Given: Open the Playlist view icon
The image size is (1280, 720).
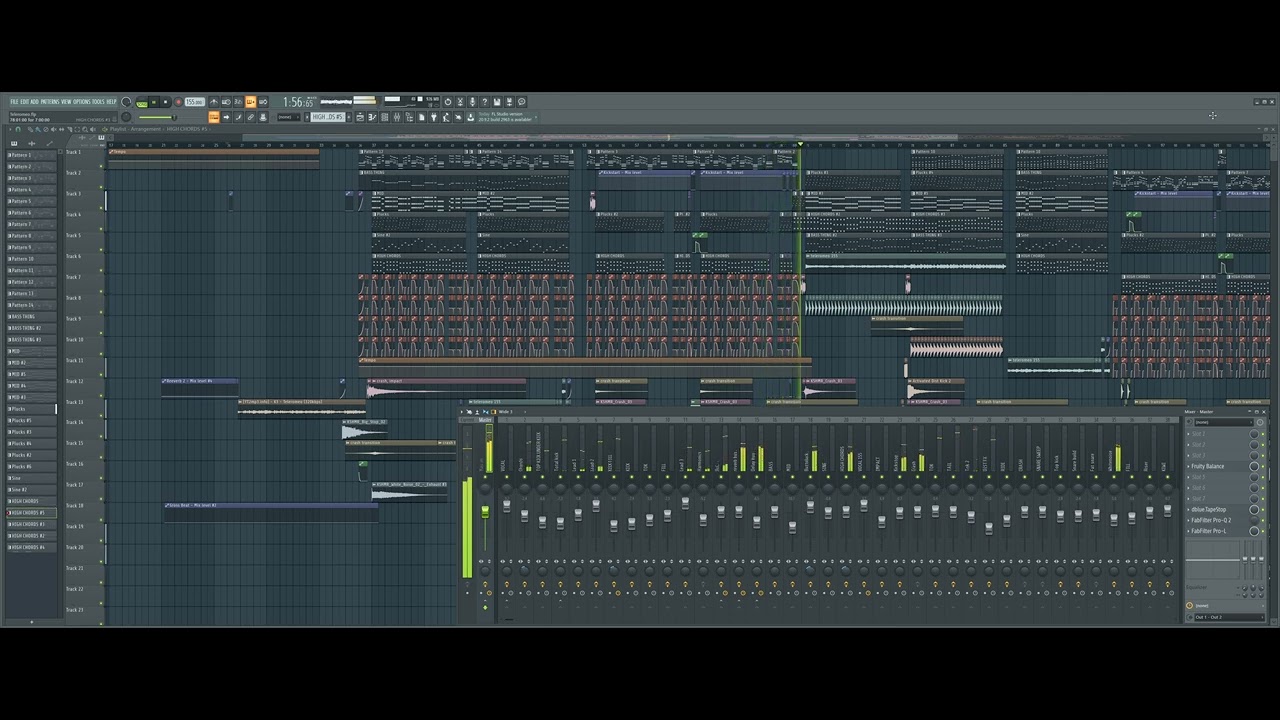Looking at the screenshot, I should [359, 117].
